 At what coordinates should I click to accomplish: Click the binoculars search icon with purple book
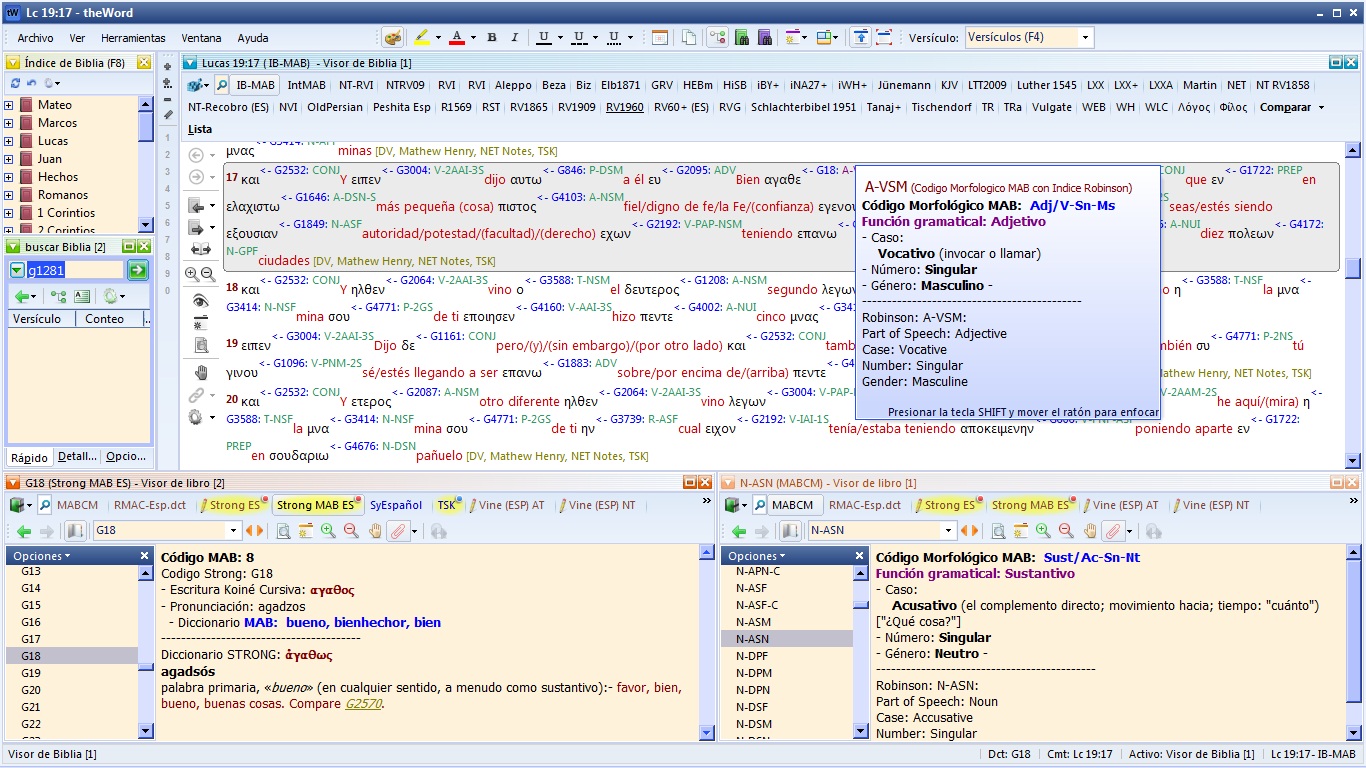(x=765, y=38)
